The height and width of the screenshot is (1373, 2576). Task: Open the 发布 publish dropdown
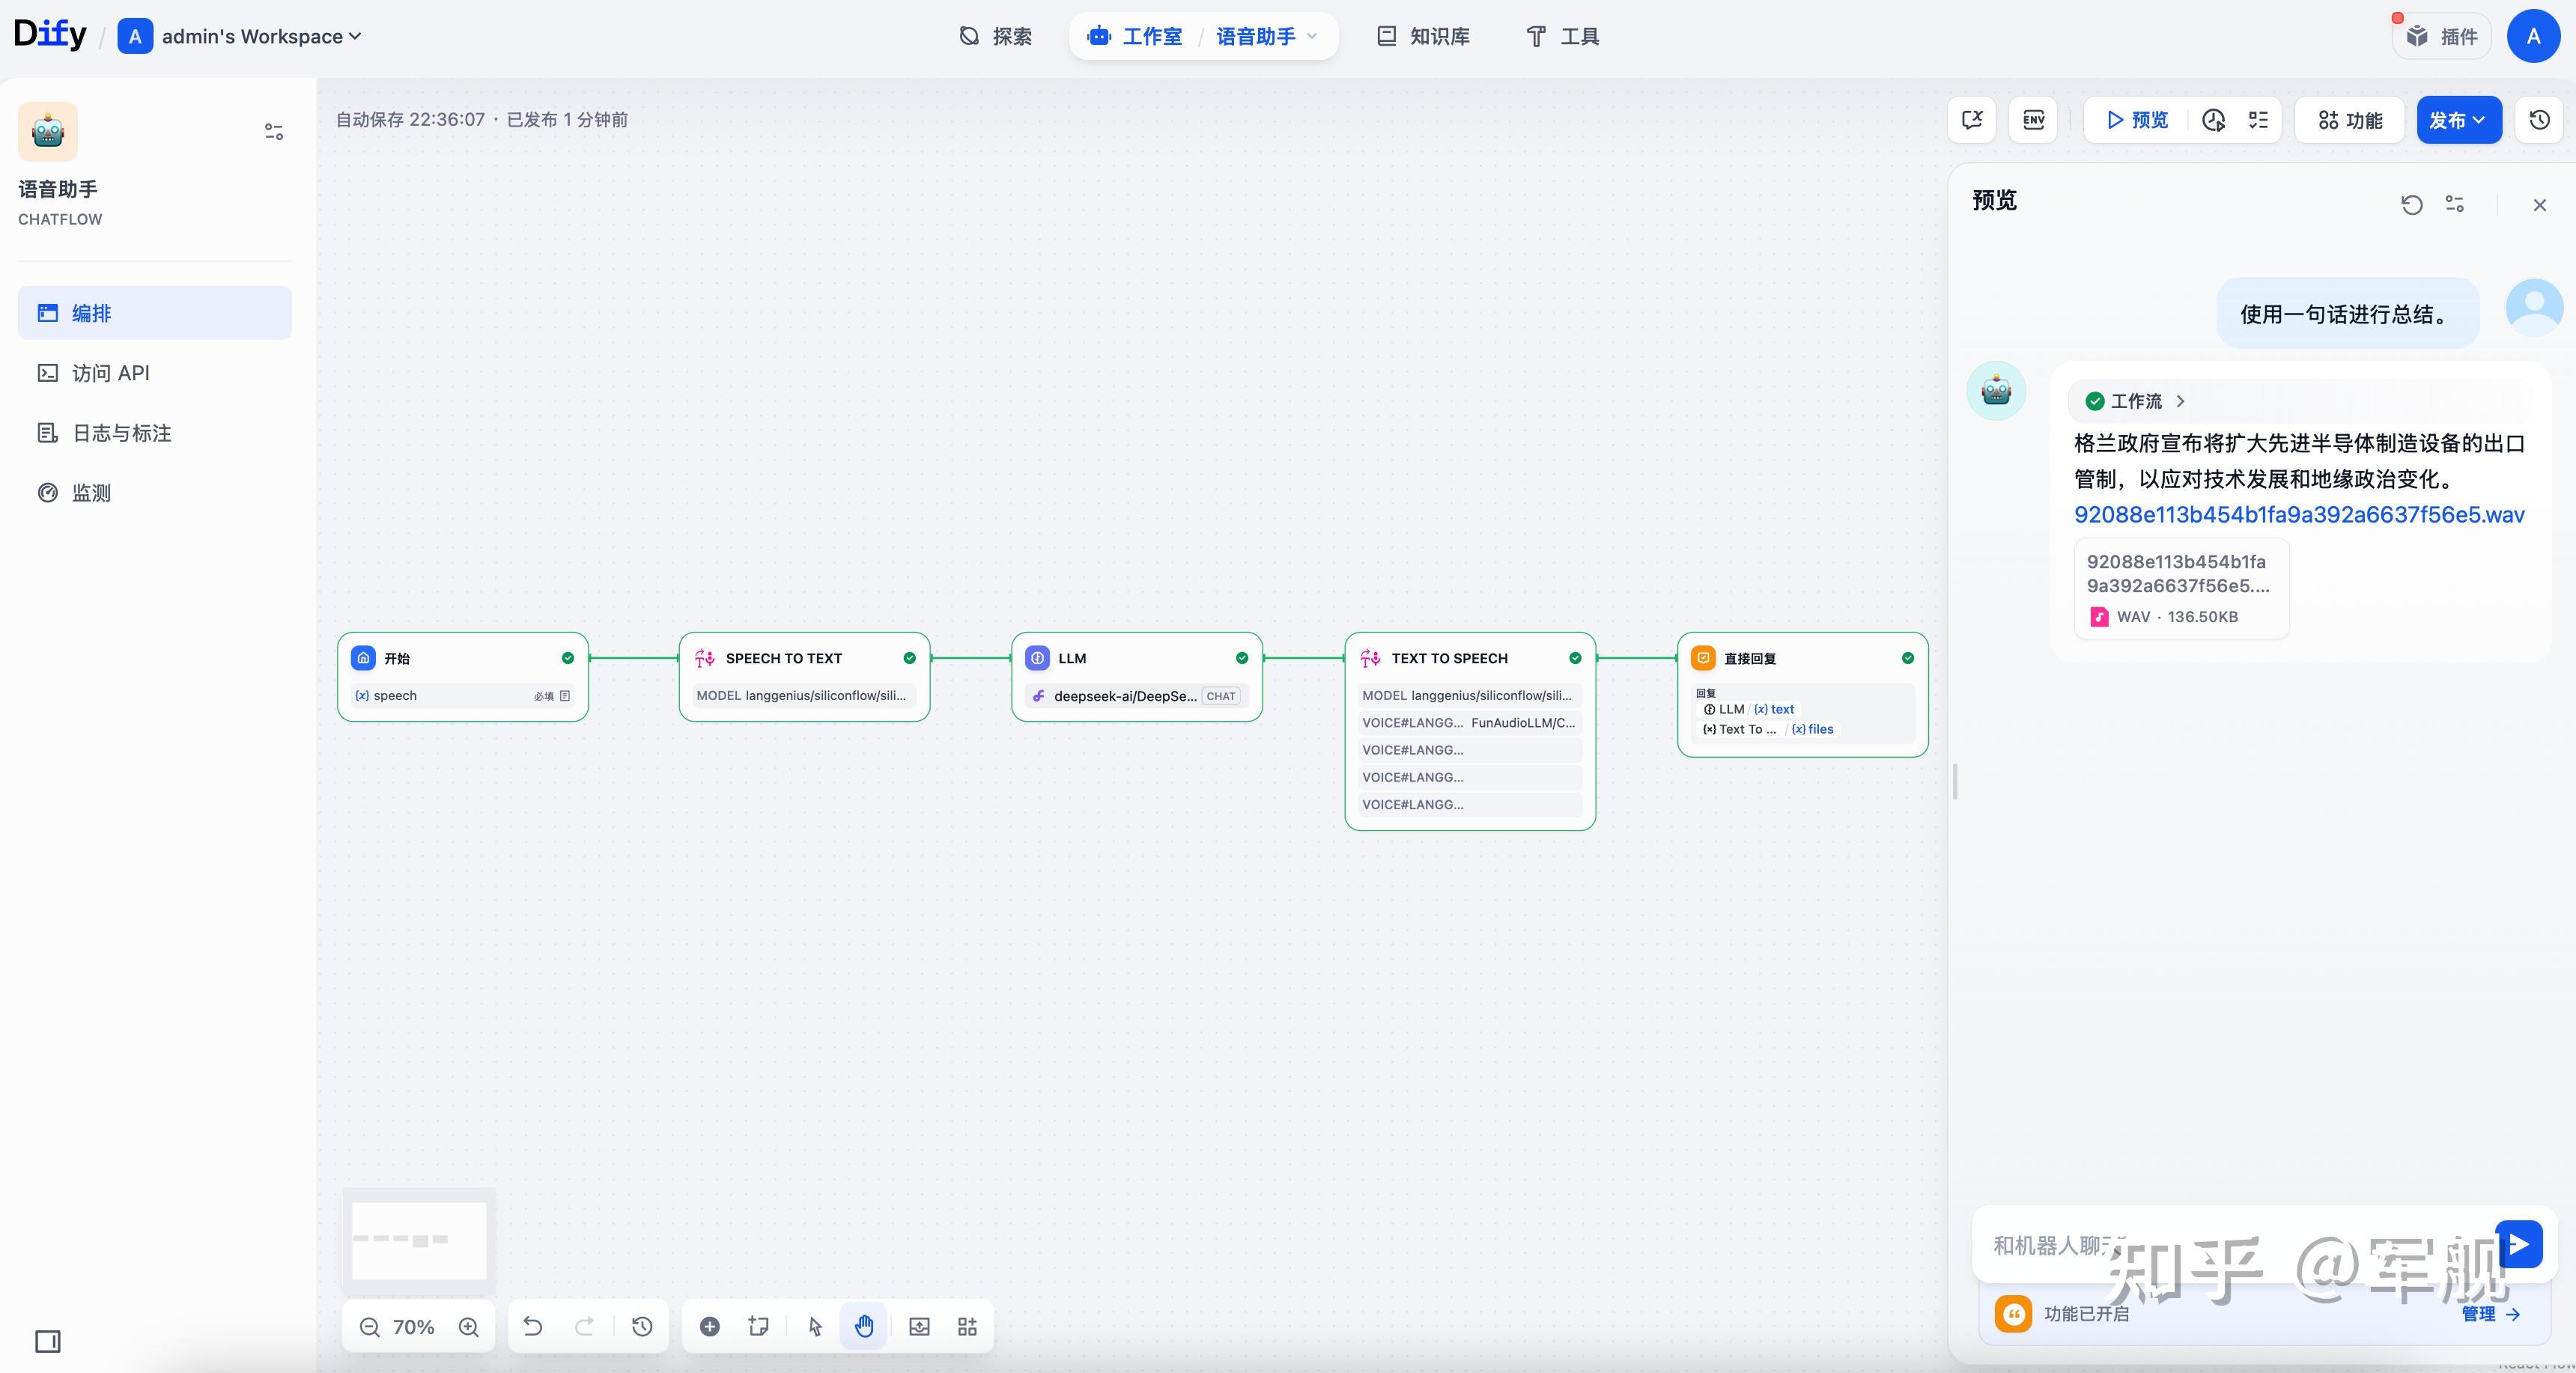(x=2458, y=120)
